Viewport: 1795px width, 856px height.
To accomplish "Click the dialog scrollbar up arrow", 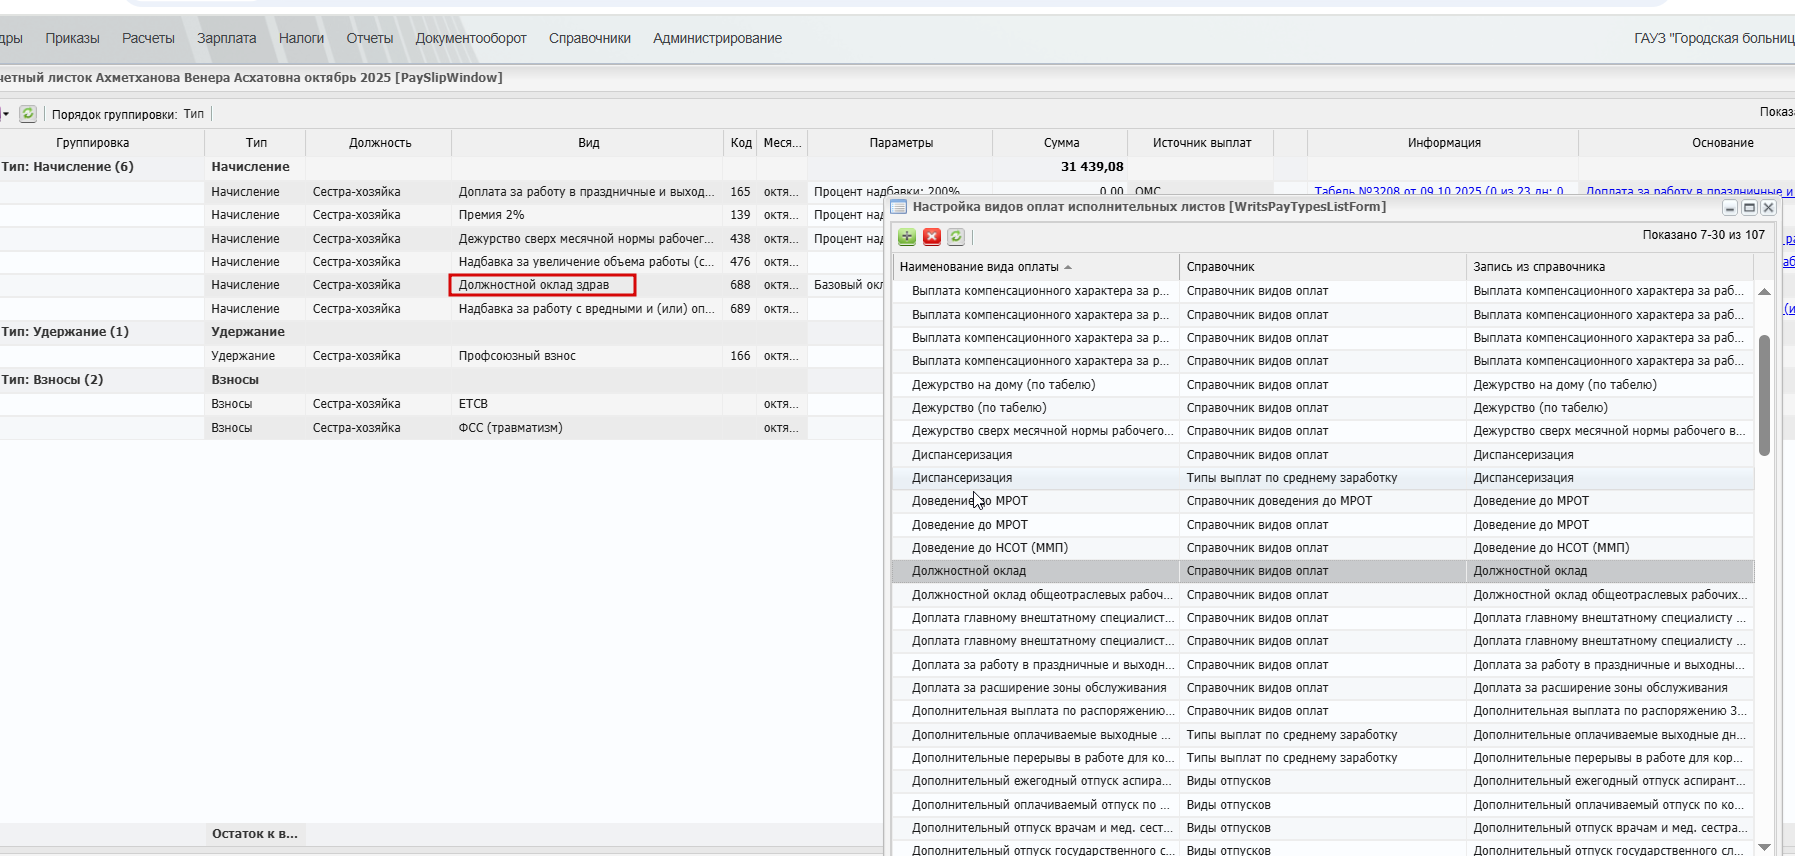I will coord(1765,292).
